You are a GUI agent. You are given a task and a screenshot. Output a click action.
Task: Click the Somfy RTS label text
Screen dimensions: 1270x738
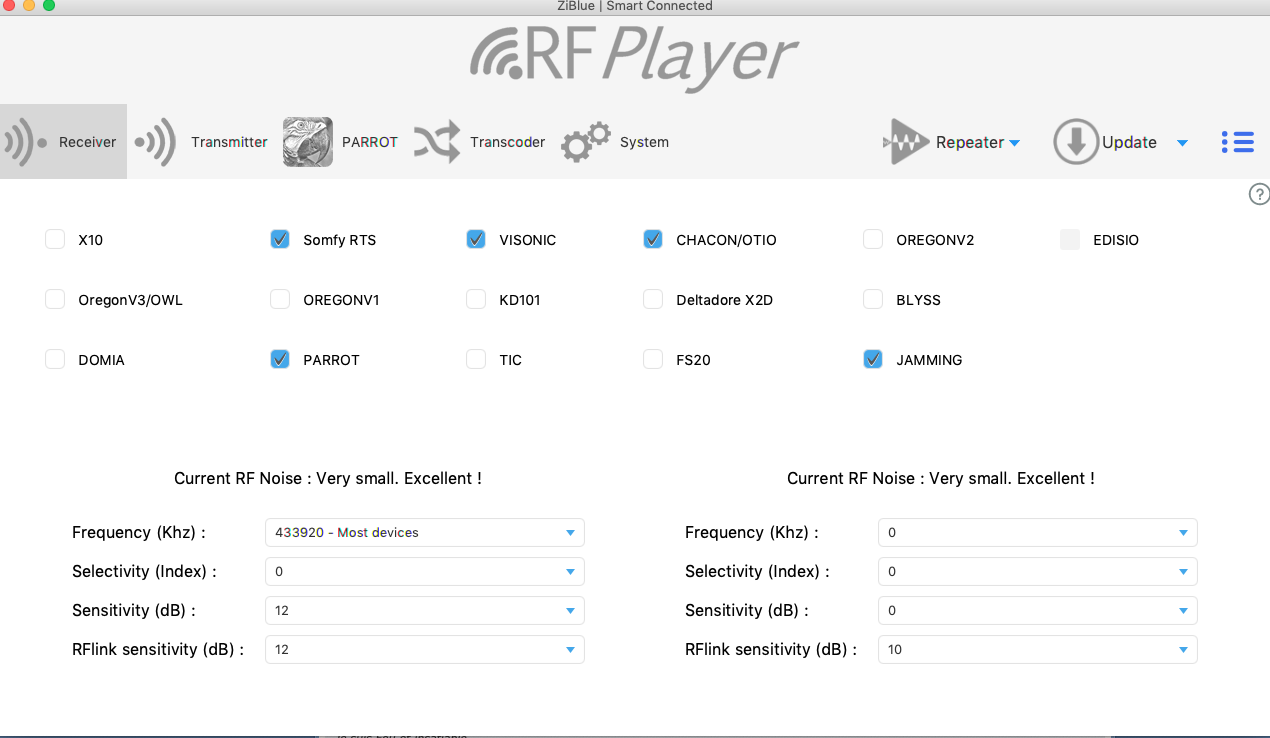coord(340,240)
